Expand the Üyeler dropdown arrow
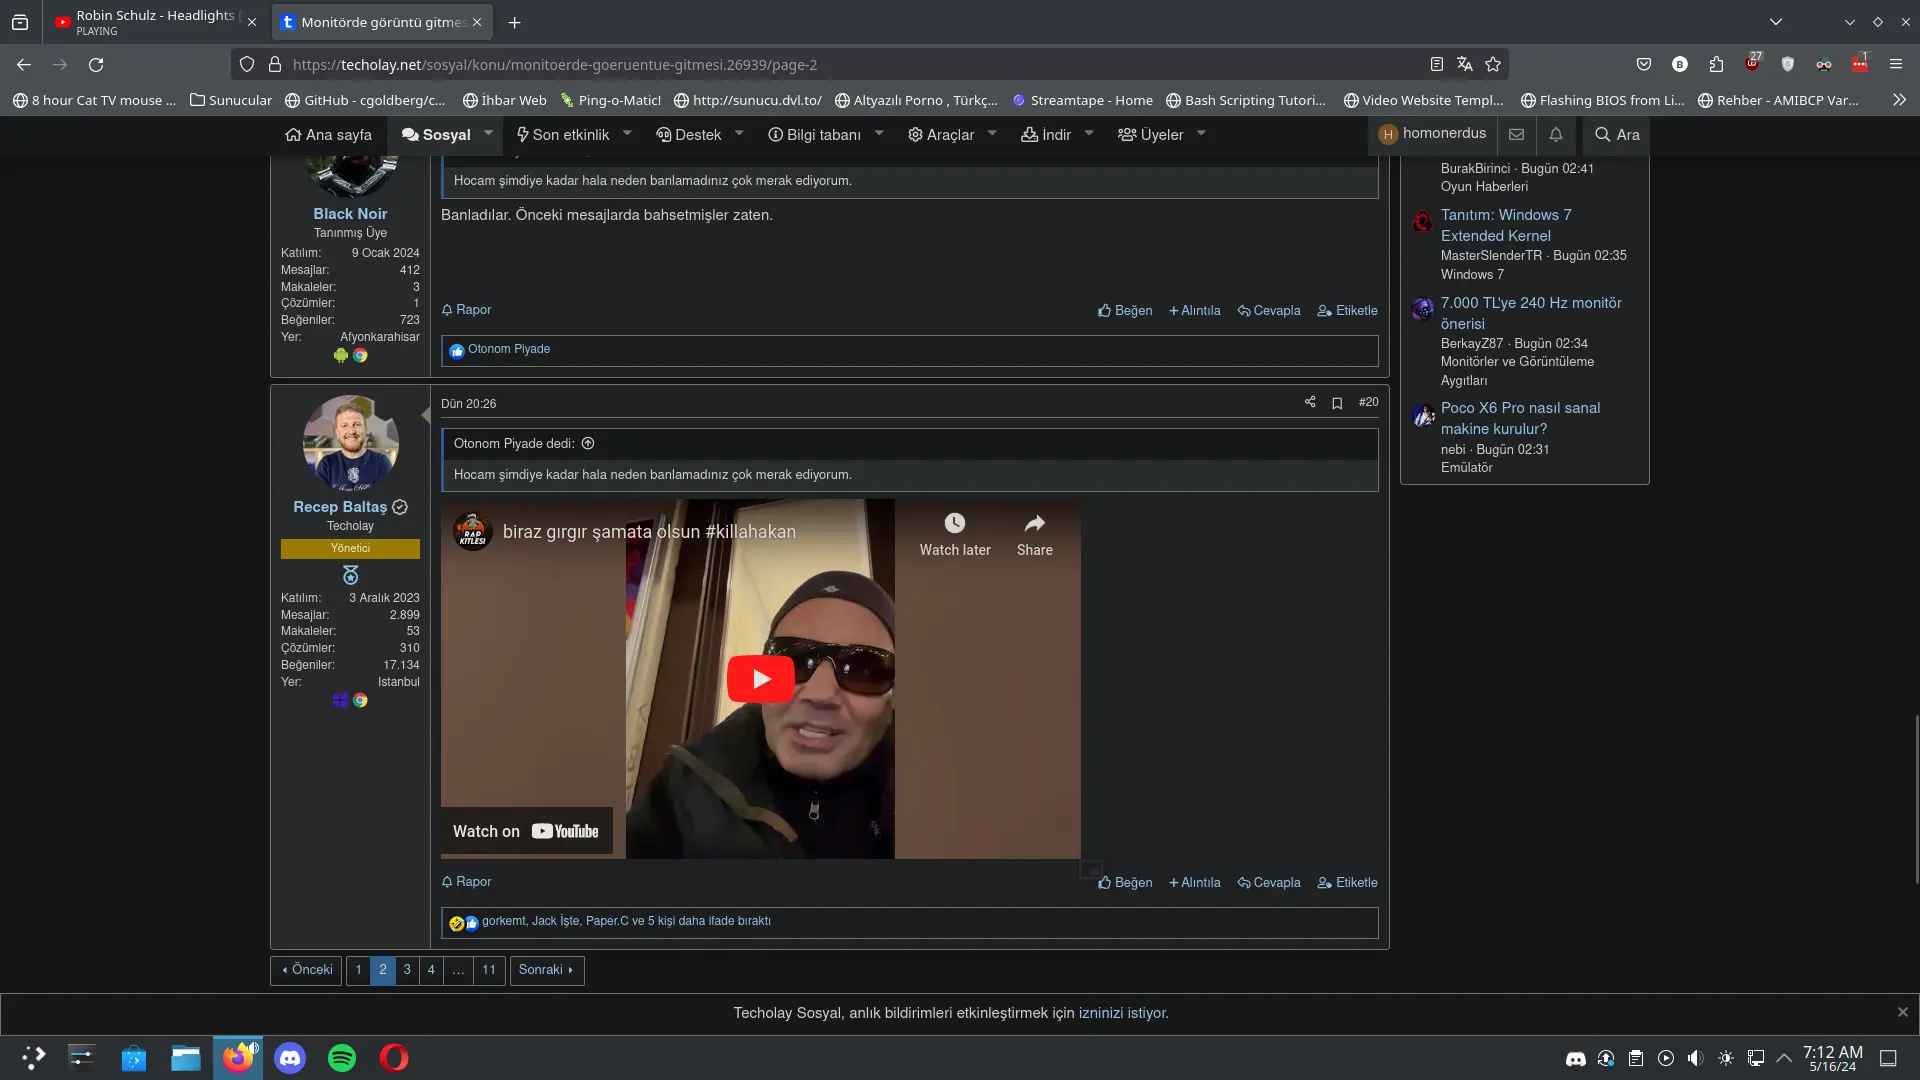The height and width of the screenshot is (1080, 1920). click(1201, 133)
